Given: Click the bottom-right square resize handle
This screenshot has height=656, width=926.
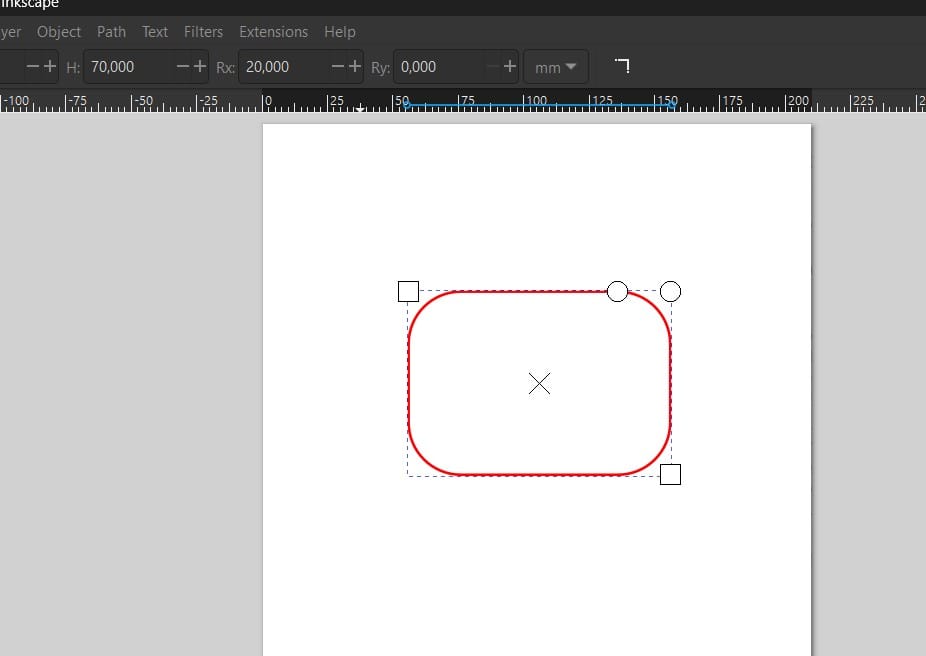Looking at the screenshot, I should coord(670,475).
